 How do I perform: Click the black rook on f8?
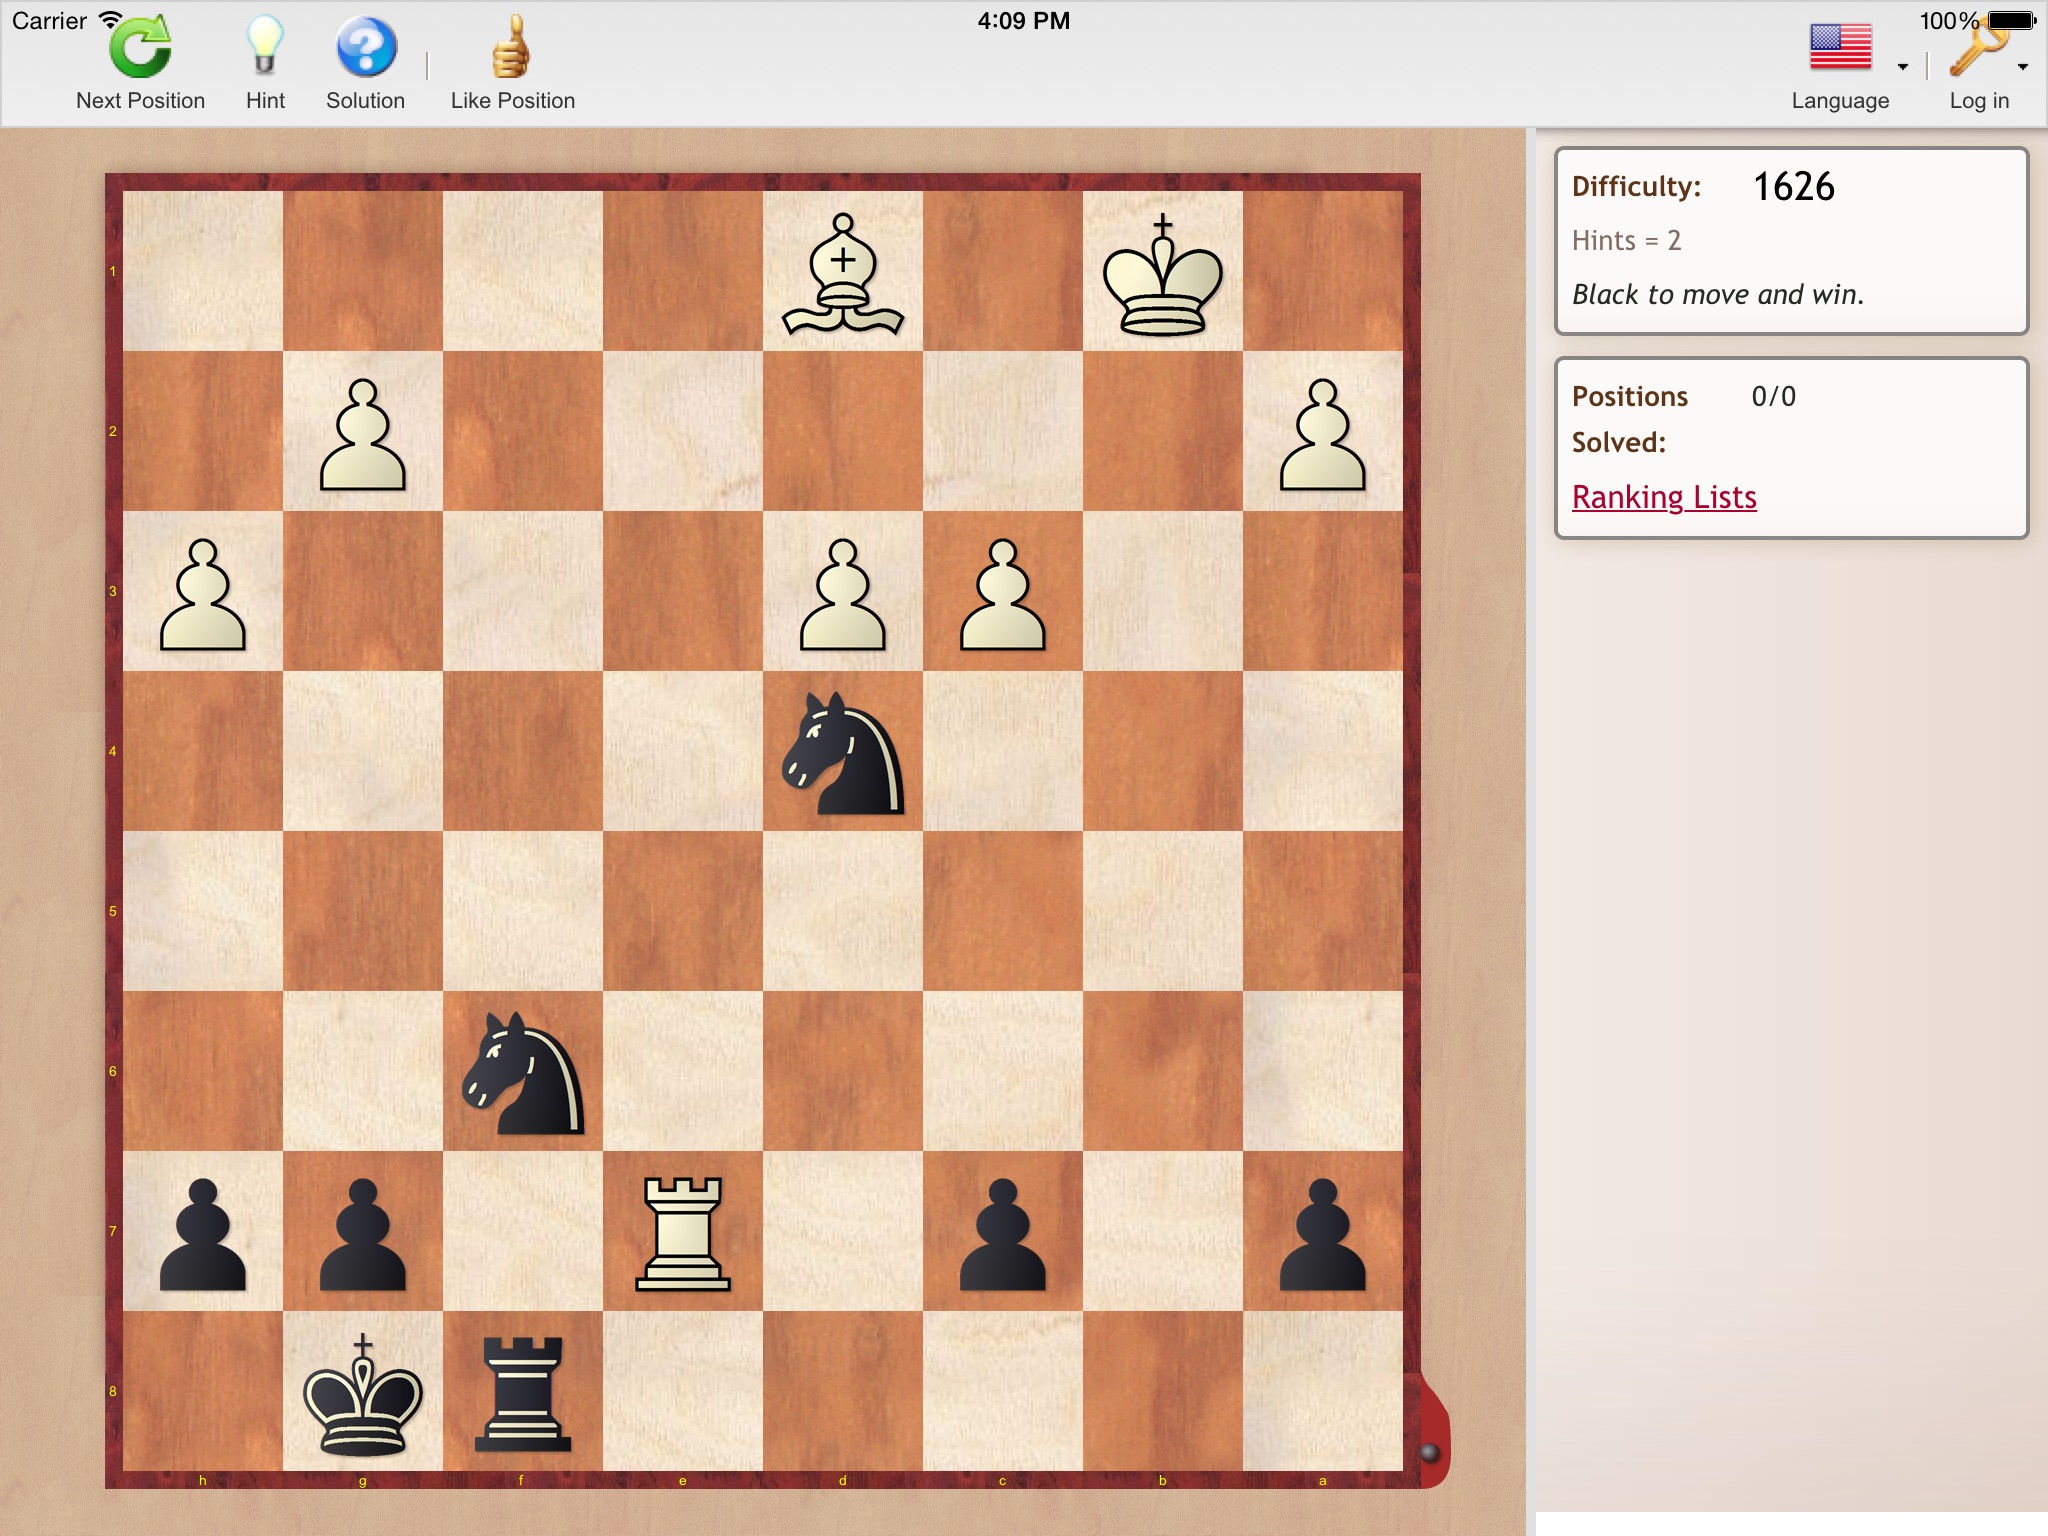(523, 1392)
